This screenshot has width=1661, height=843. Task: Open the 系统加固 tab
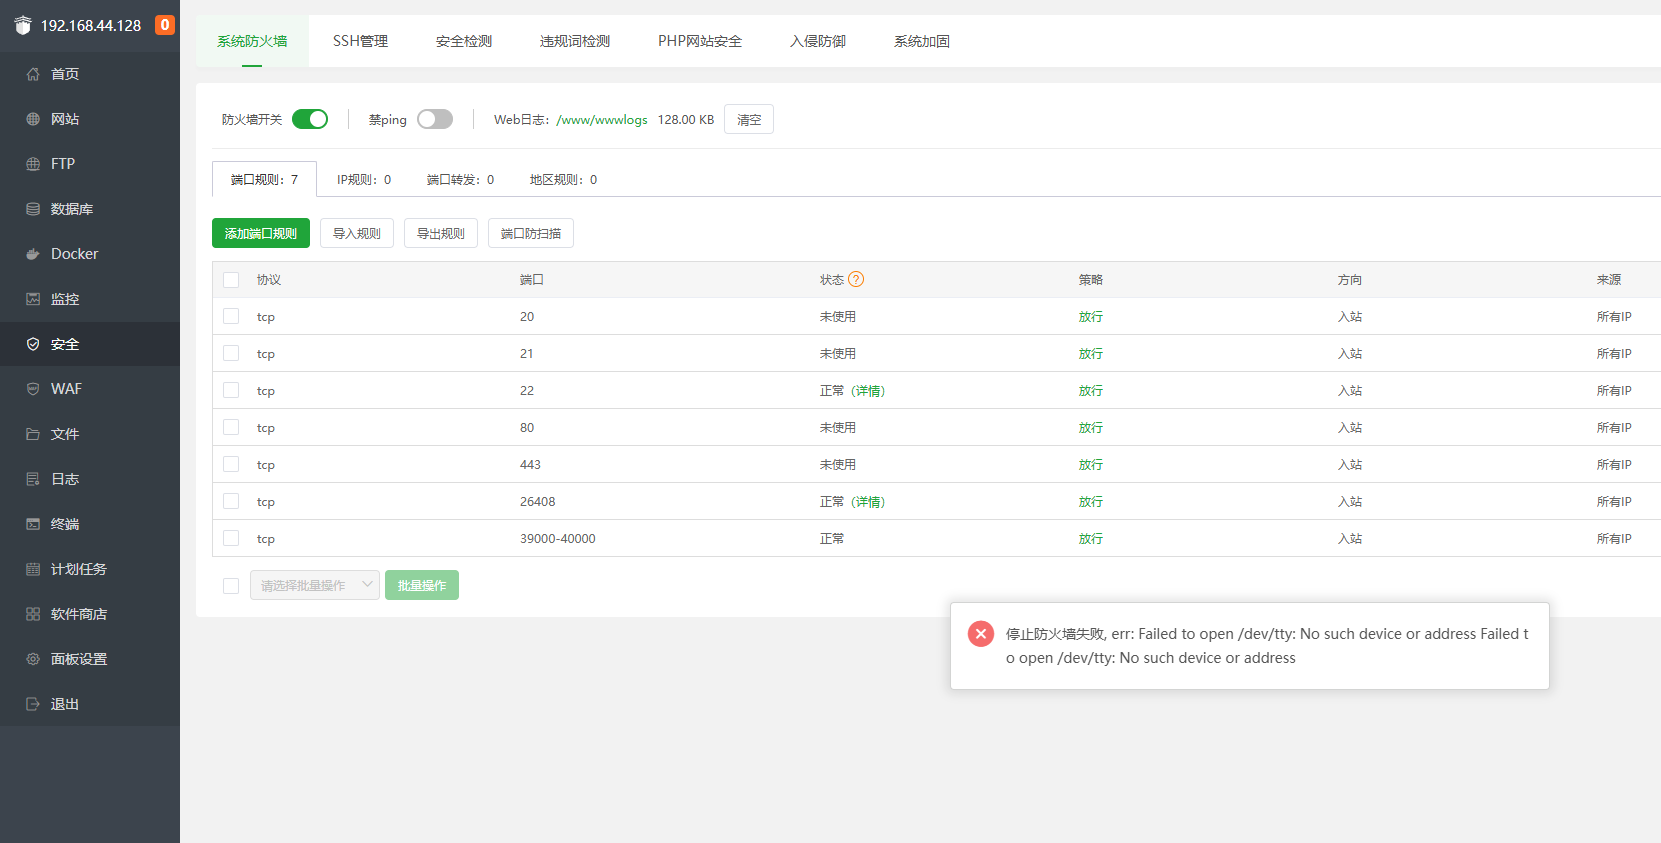pyautogui.click(x=922, y=41)
